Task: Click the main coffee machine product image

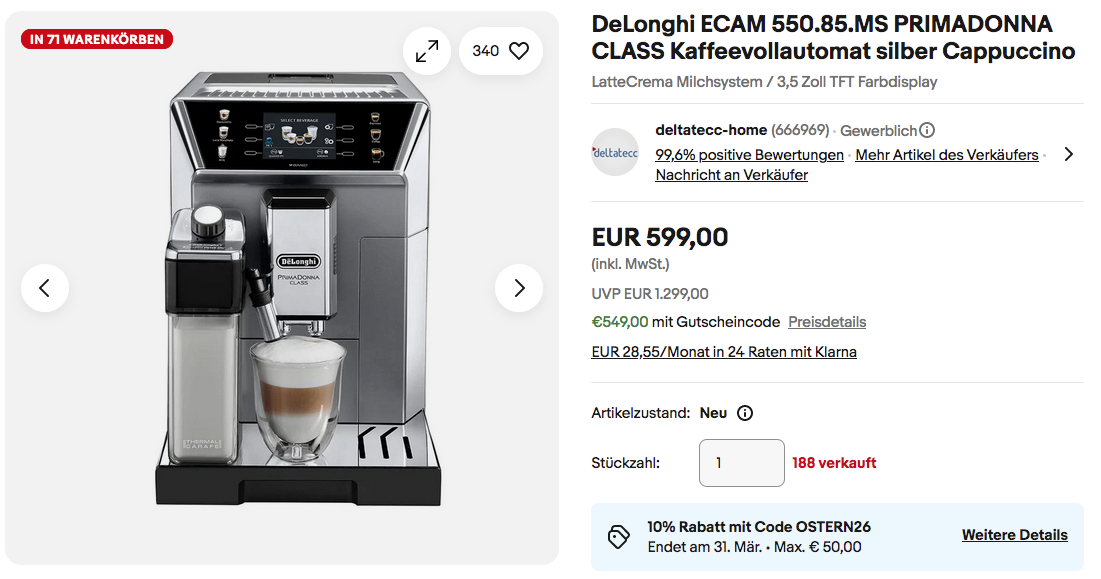Action: (x=298, y=289)
